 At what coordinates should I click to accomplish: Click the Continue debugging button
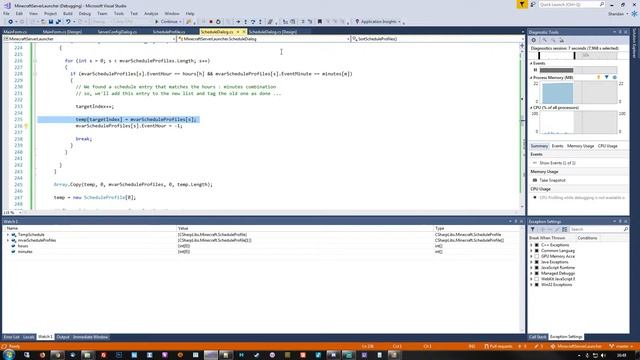(x=168, y=22)
